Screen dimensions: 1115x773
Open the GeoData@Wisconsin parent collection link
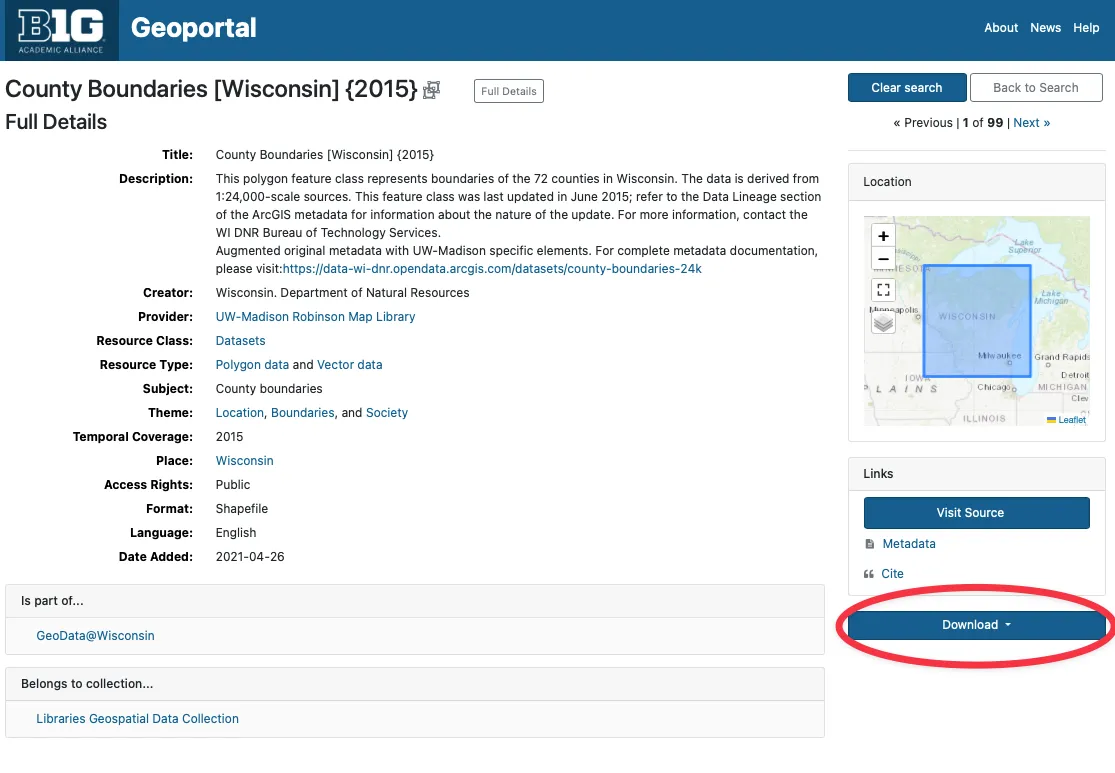(95, 636)
